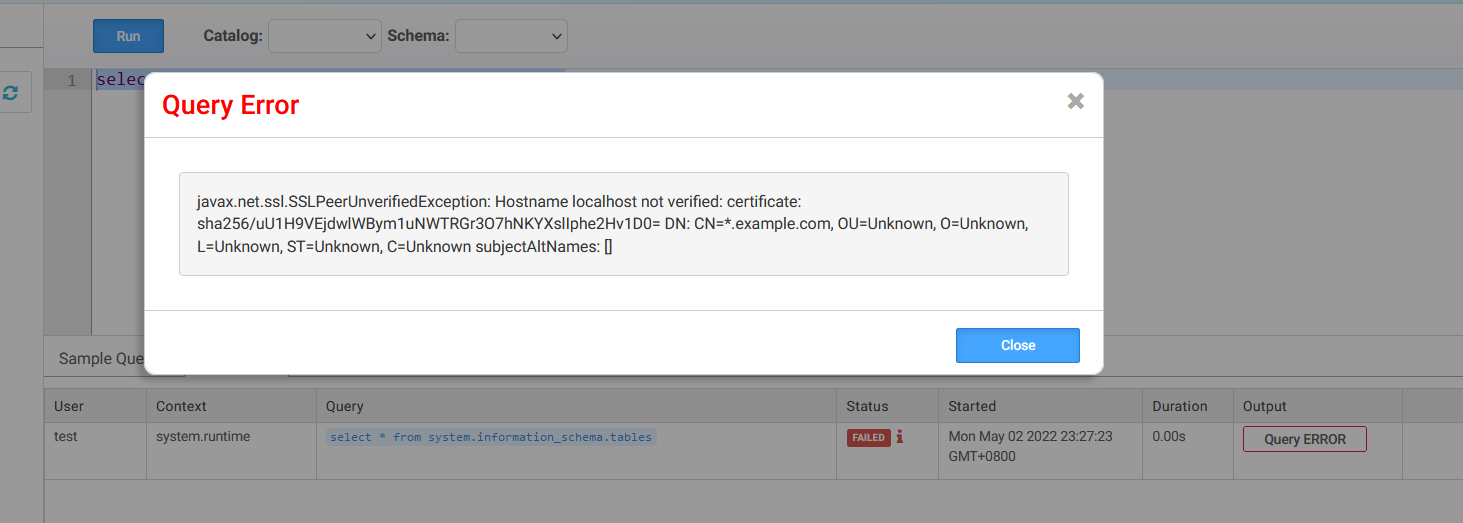This screenshot has height=523, width=1463.
Task: Select the system.runtime context cell
Action: pos(203,437)
